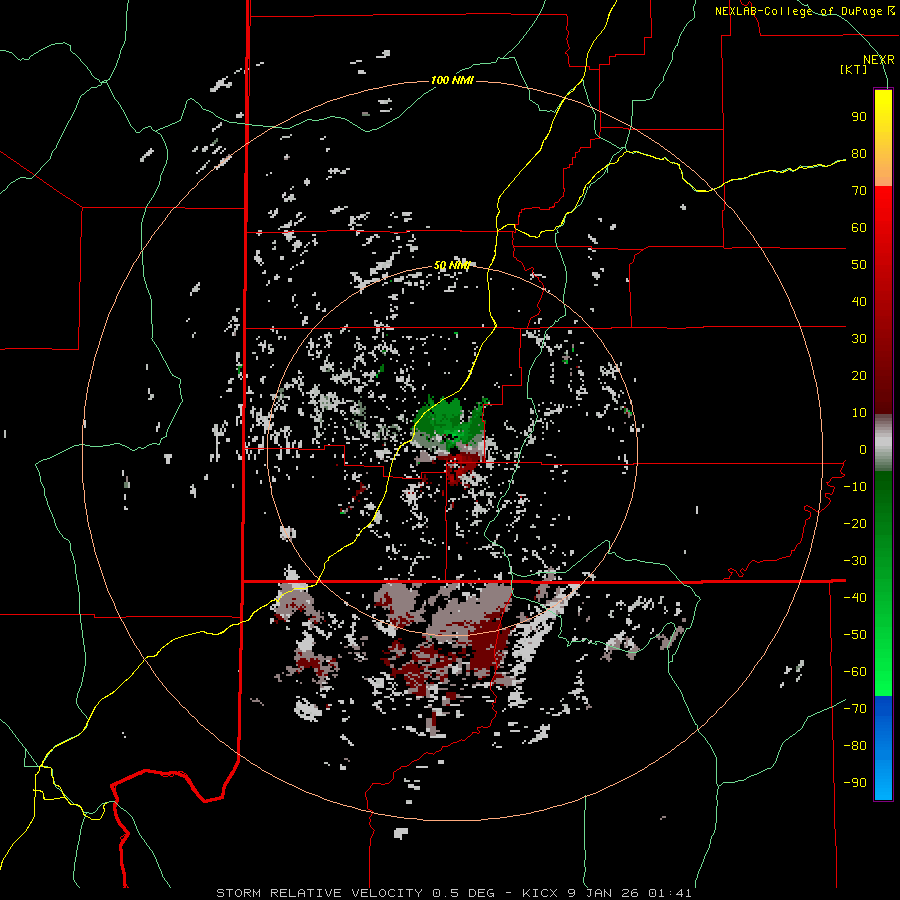Click the -70 value on the velocity scale
900x900 pixels.
point(855,709)
